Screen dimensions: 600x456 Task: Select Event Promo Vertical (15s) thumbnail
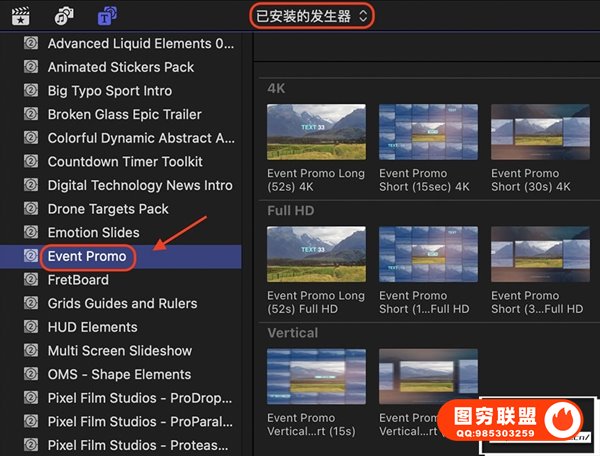pyautogui.click(x=316, y=376)
